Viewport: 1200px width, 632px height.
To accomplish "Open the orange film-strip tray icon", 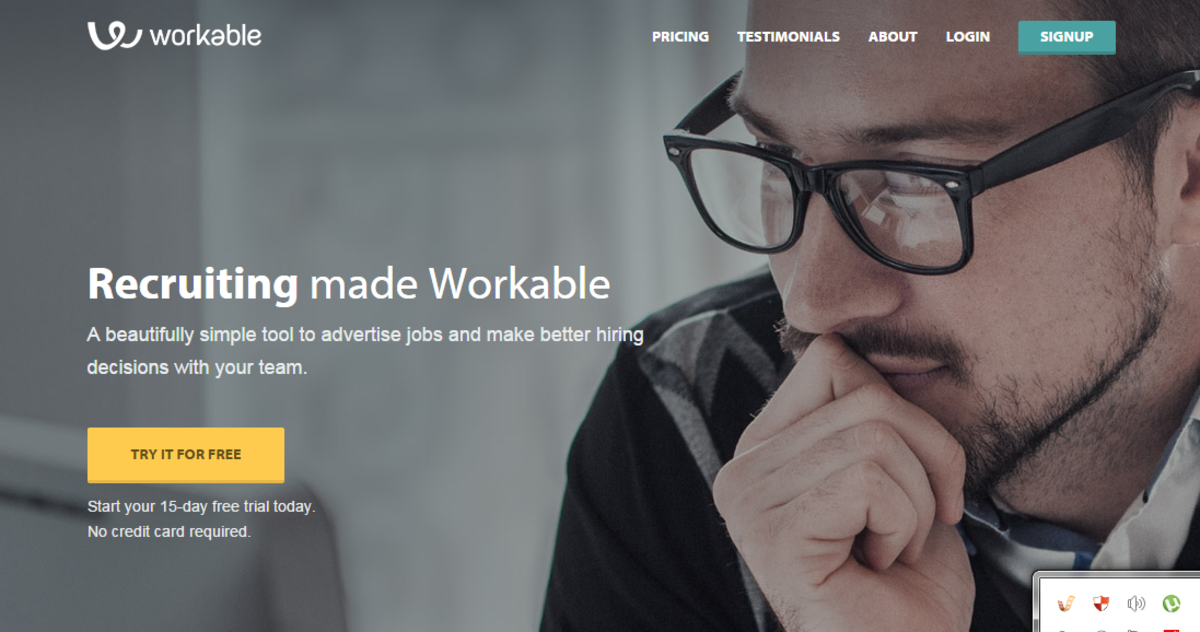I will tap(1066, 603).
